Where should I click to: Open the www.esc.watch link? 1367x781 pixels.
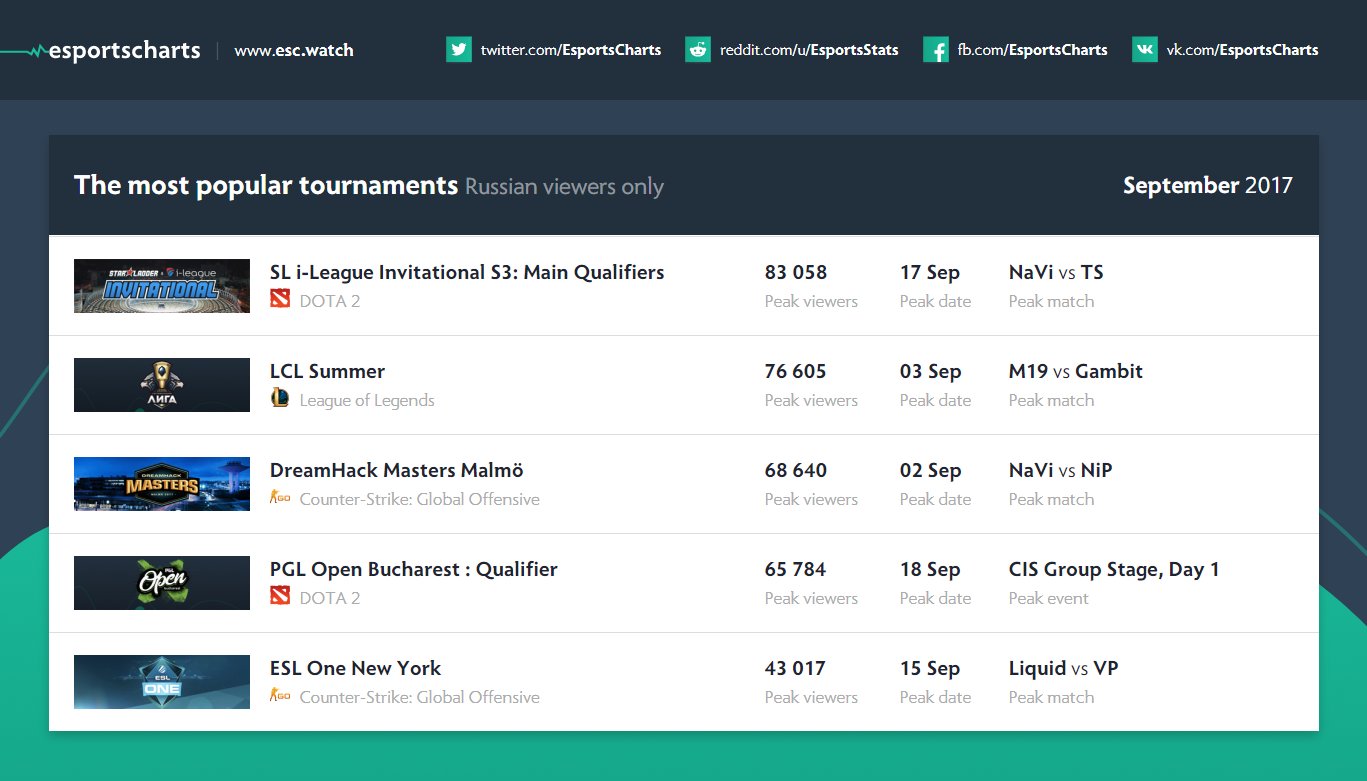294,50
